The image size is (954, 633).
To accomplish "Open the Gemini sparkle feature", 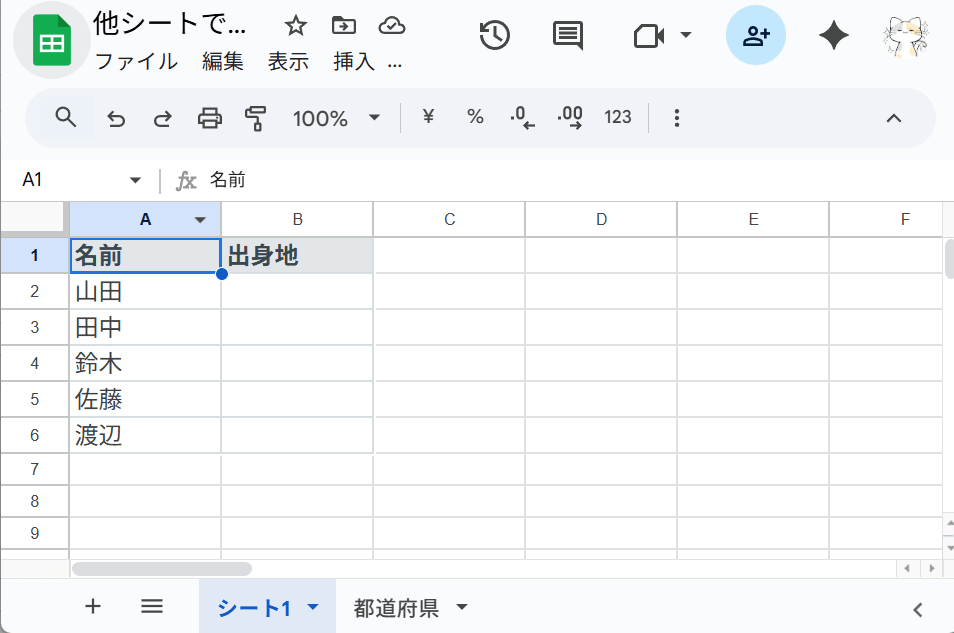I will click(833, 35).
